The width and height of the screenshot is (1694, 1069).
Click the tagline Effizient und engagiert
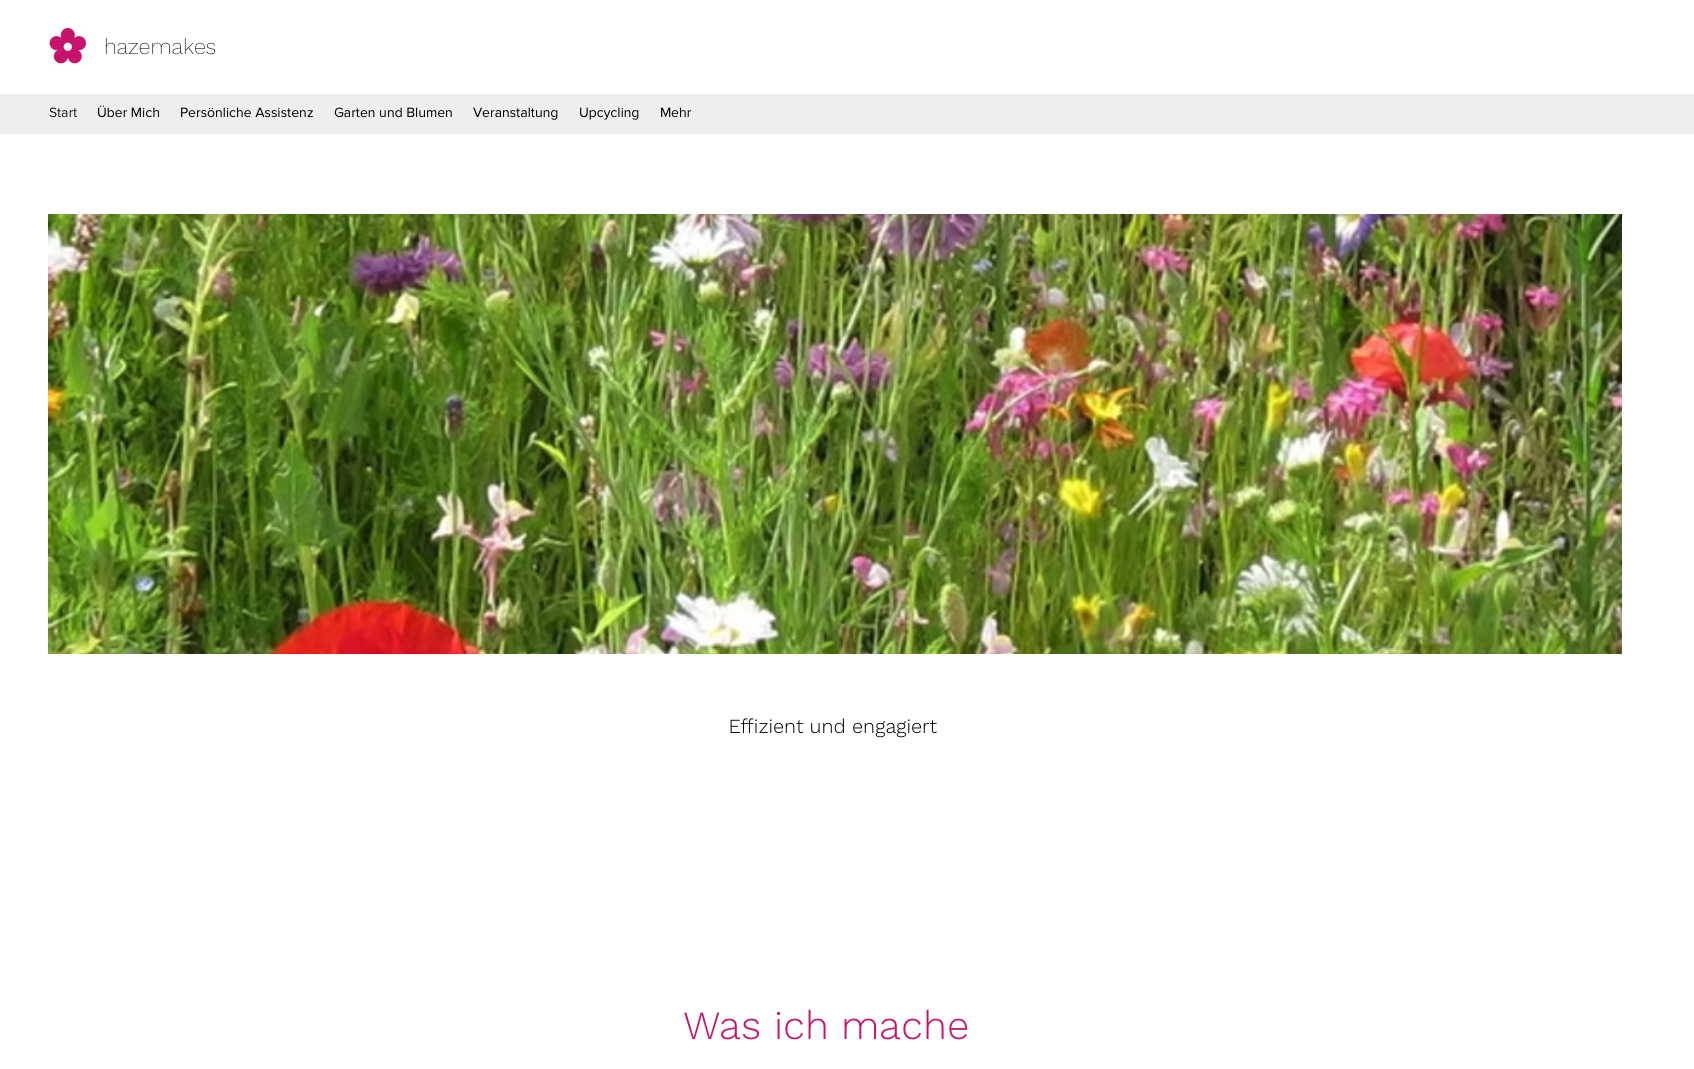[832, 727]
